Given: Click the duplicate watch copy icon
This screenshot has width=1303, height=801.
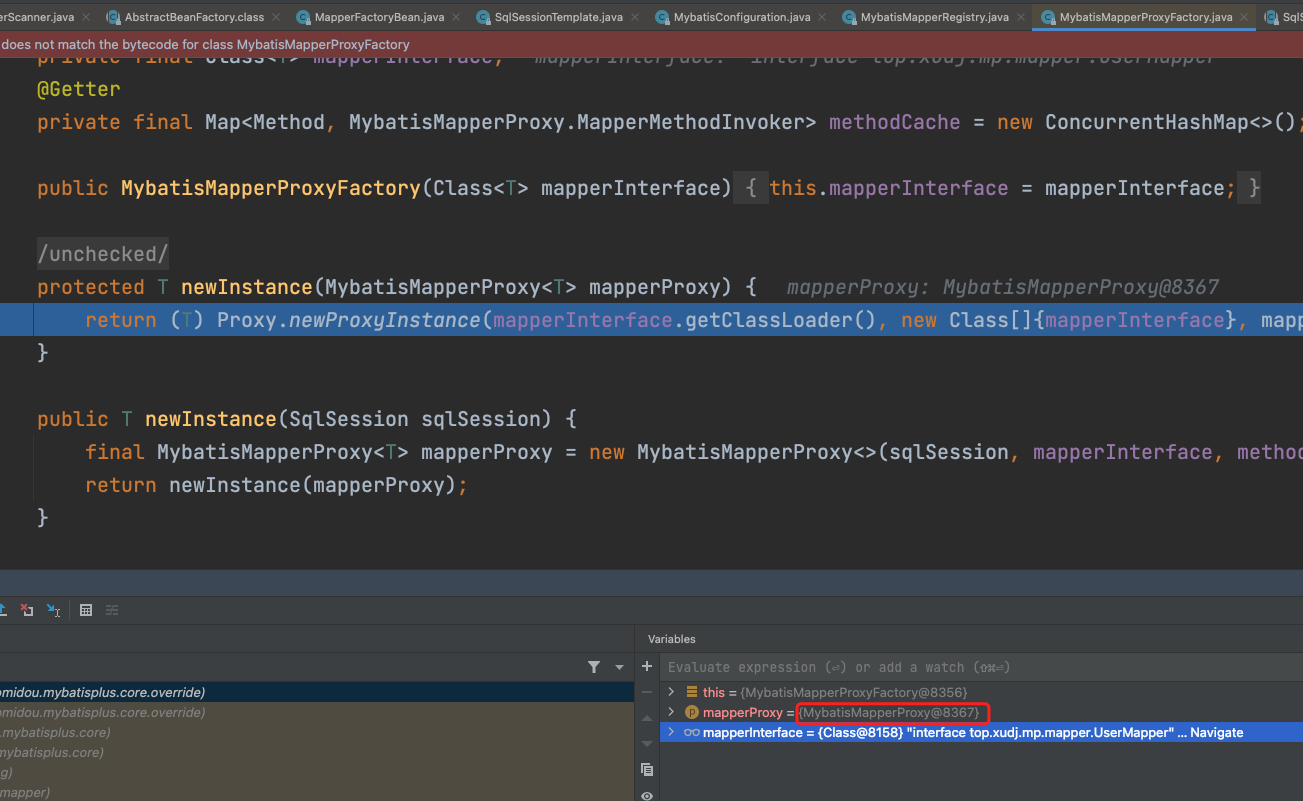Looking at the screenshot, I should [647, 769].
